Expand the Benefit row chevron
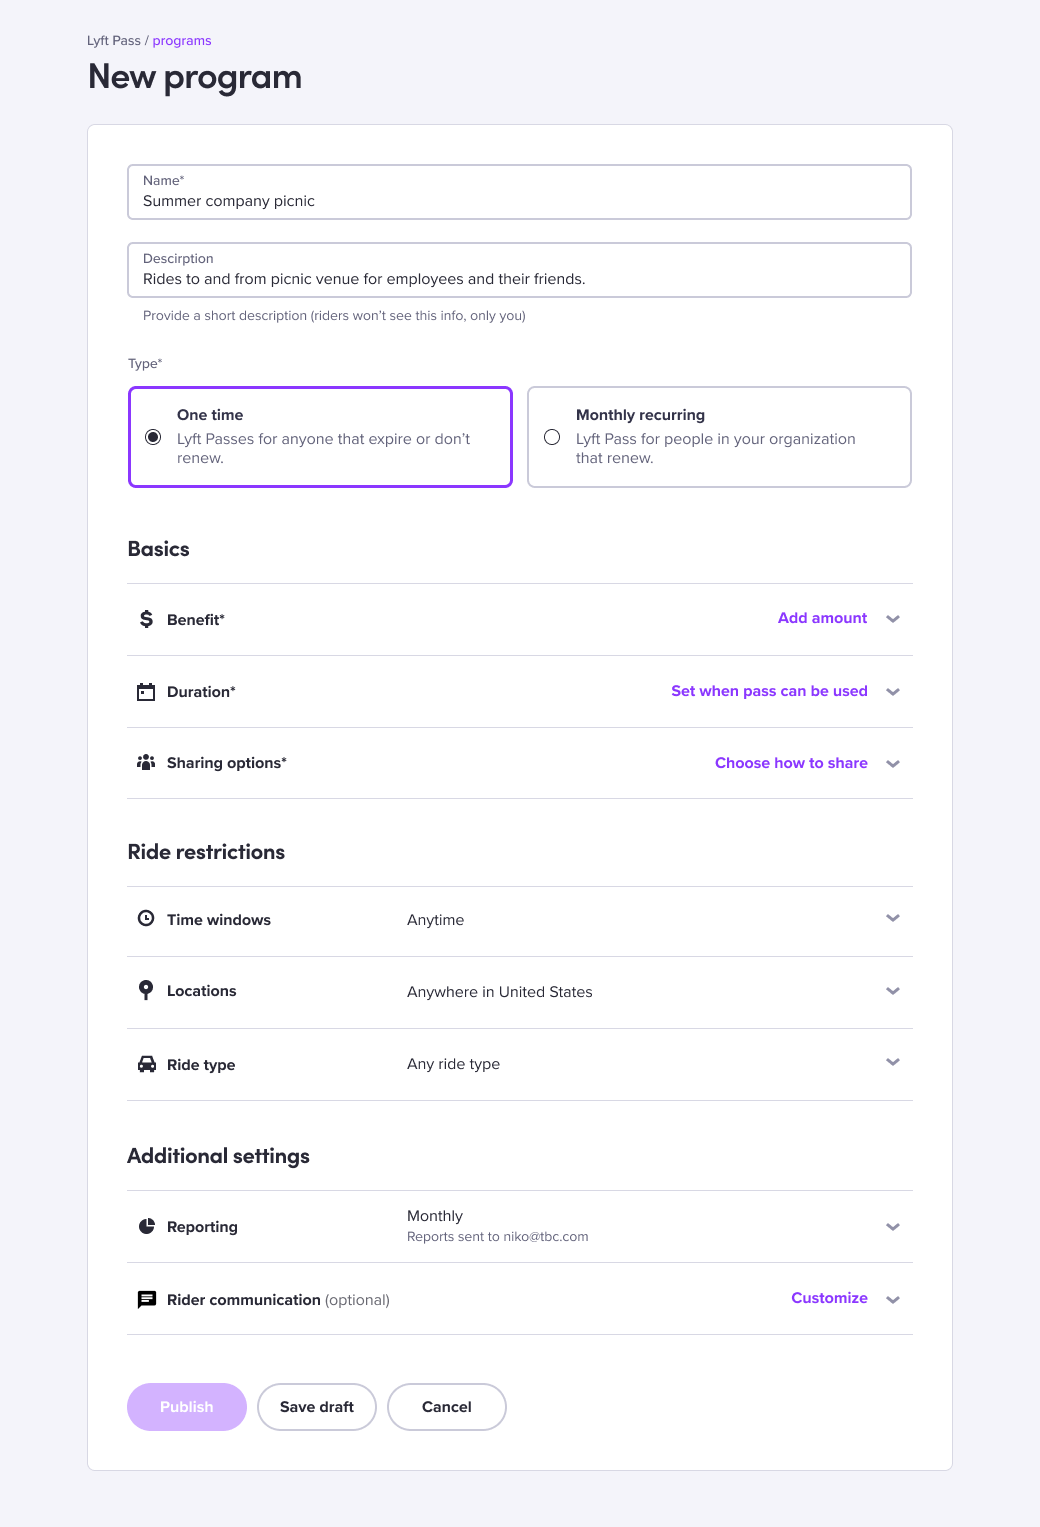Viewport: 1040px width, 1527px height. 893,619
